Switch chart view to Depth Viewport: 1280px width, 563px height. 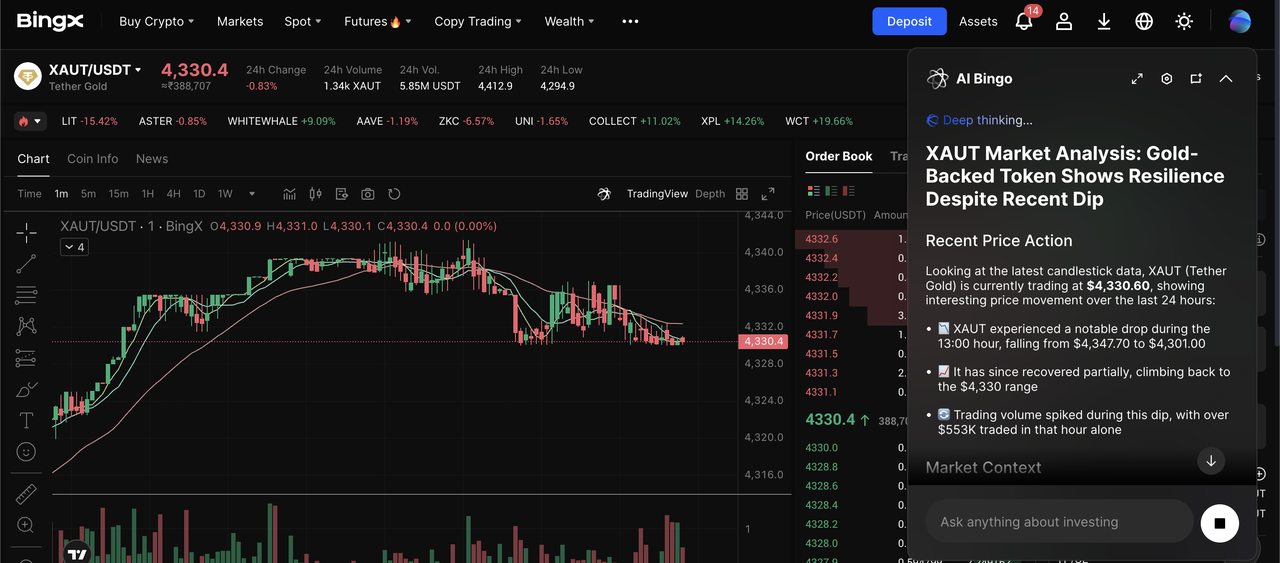coord(710,194)
